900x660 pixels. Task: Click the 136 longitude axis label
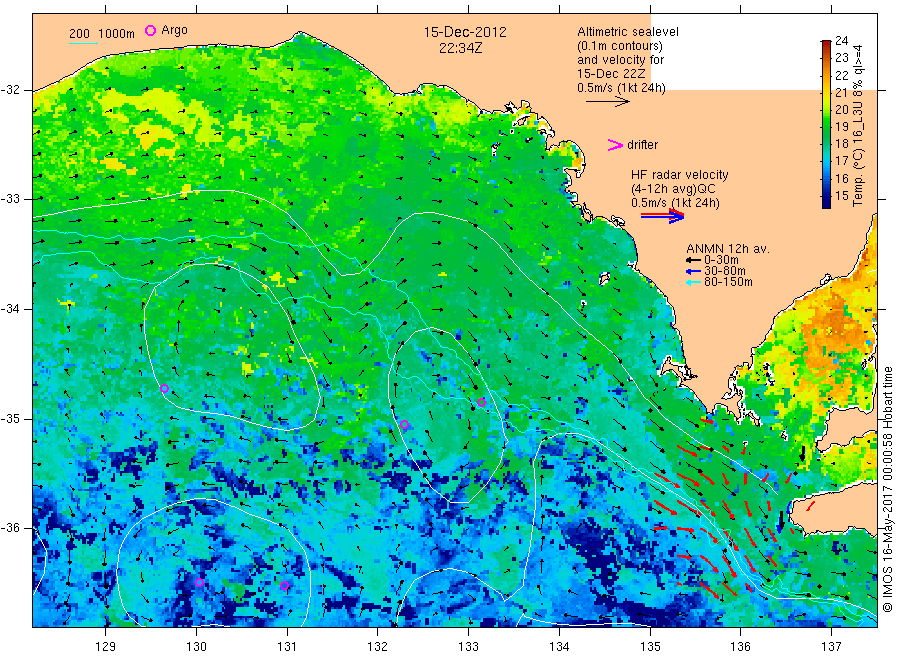pos(740,646)
